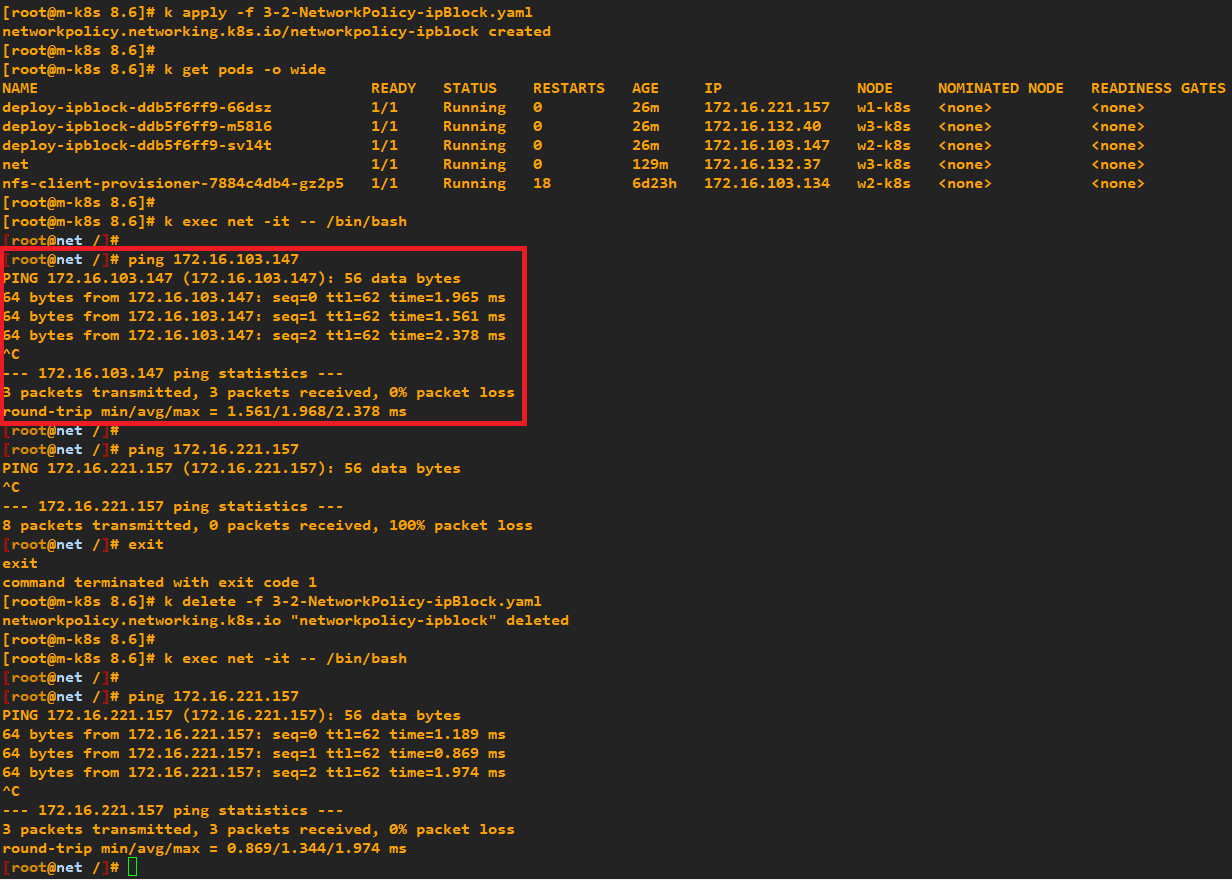This screenshot has height=880, width=1232.
Task: Click the READINESS GATES column header
Action: (1158, 88)
